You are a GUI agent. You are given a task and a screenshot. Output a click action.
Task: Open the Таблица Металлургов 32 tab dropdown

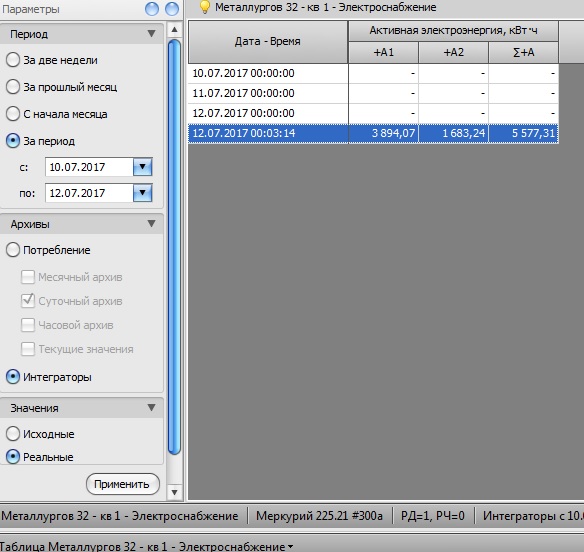tap(290, 547)
